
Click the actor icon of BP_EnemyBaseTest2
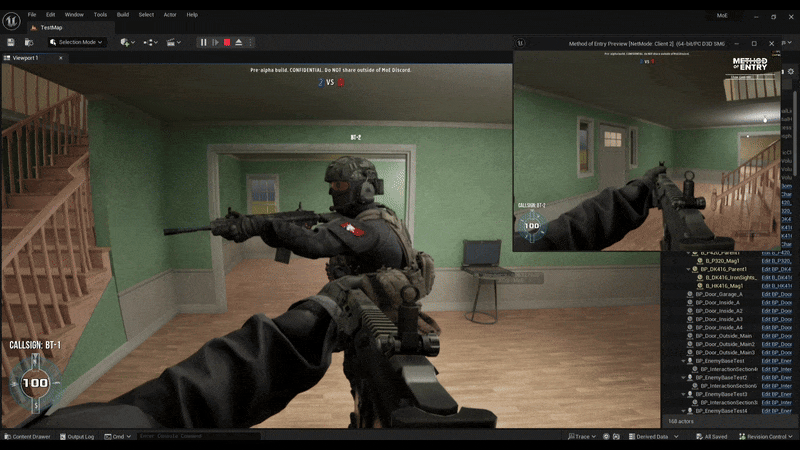click(690, 378)
